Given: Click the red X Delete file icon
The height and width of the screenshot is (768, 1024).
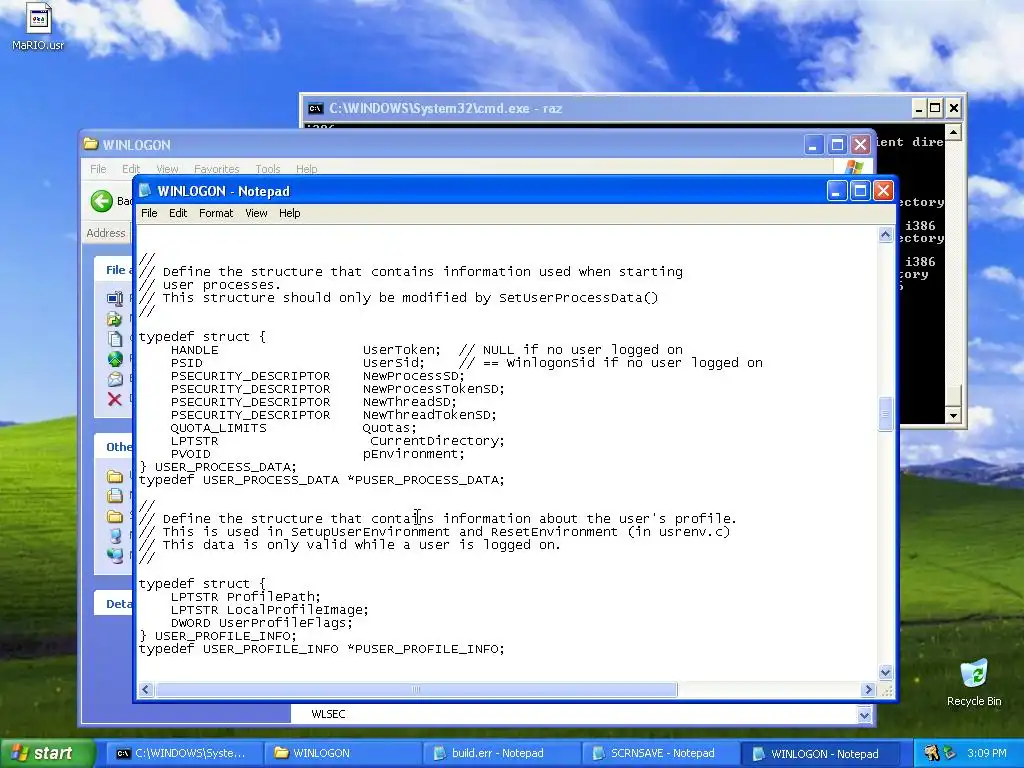Looking at the screenshot, I should (x=115, y=399).
